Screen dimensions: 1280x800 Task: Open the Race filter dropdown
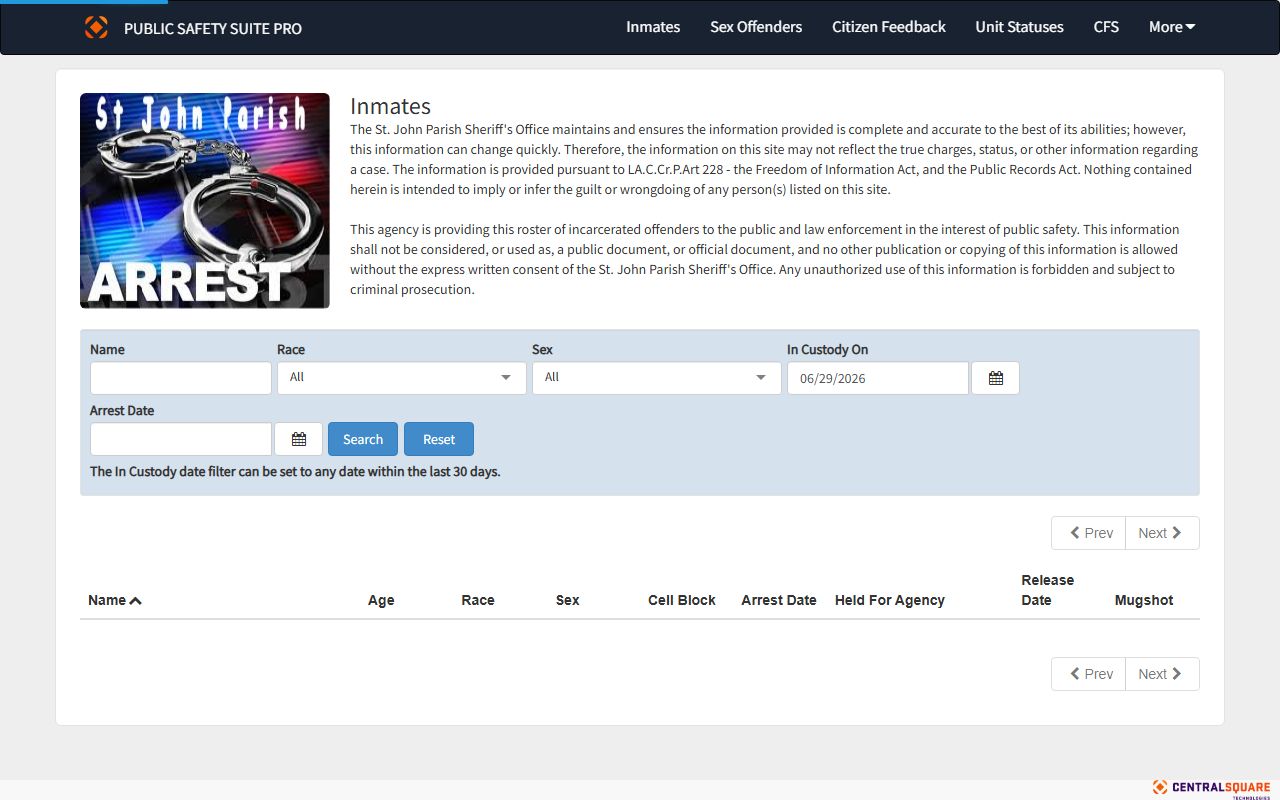(x=402, y=378)
